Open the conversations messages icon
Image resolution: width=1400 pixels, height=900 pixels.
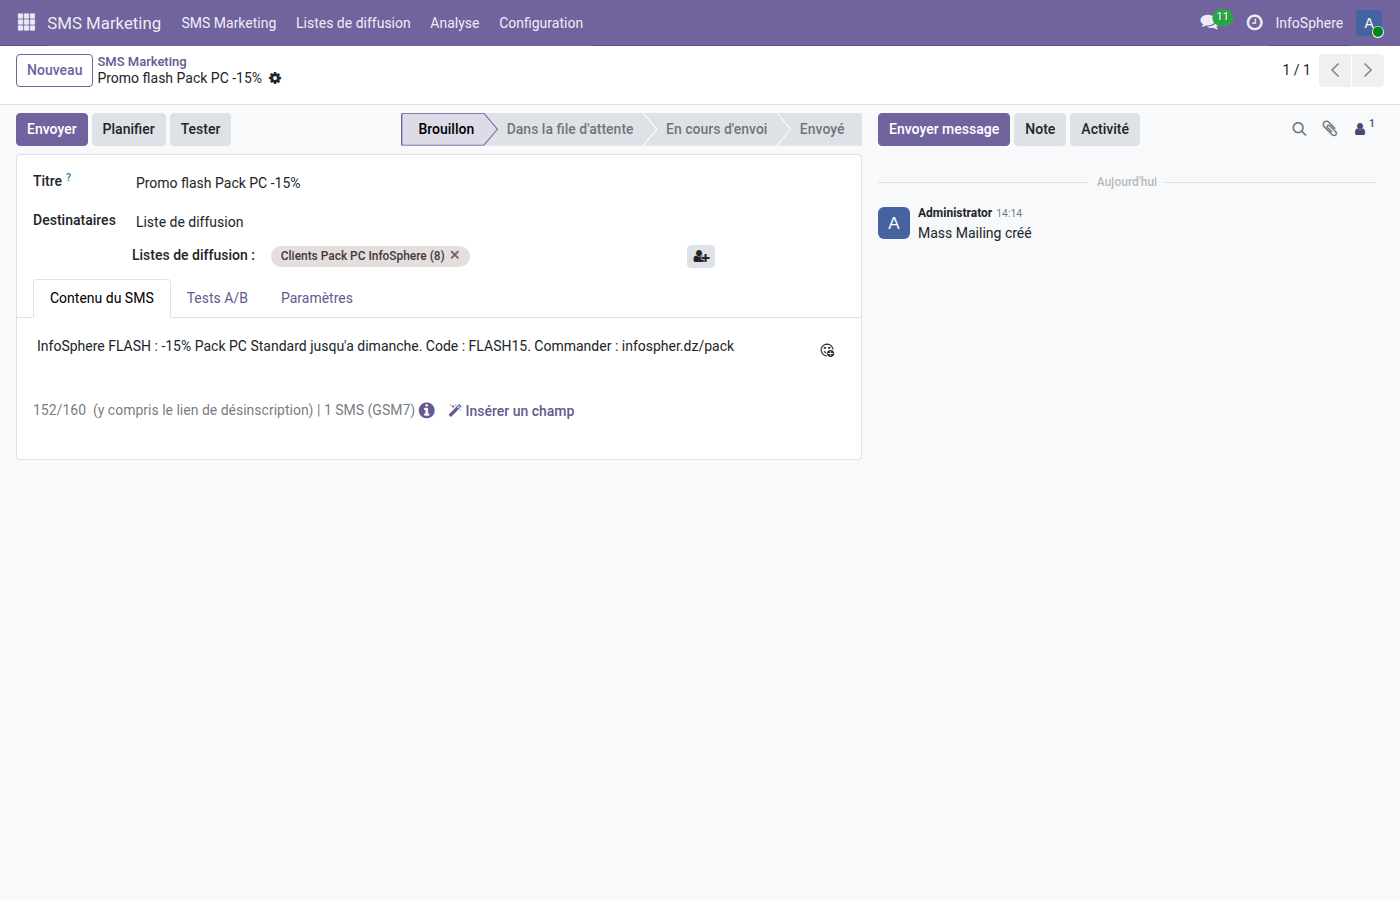tap(1209, 22)
